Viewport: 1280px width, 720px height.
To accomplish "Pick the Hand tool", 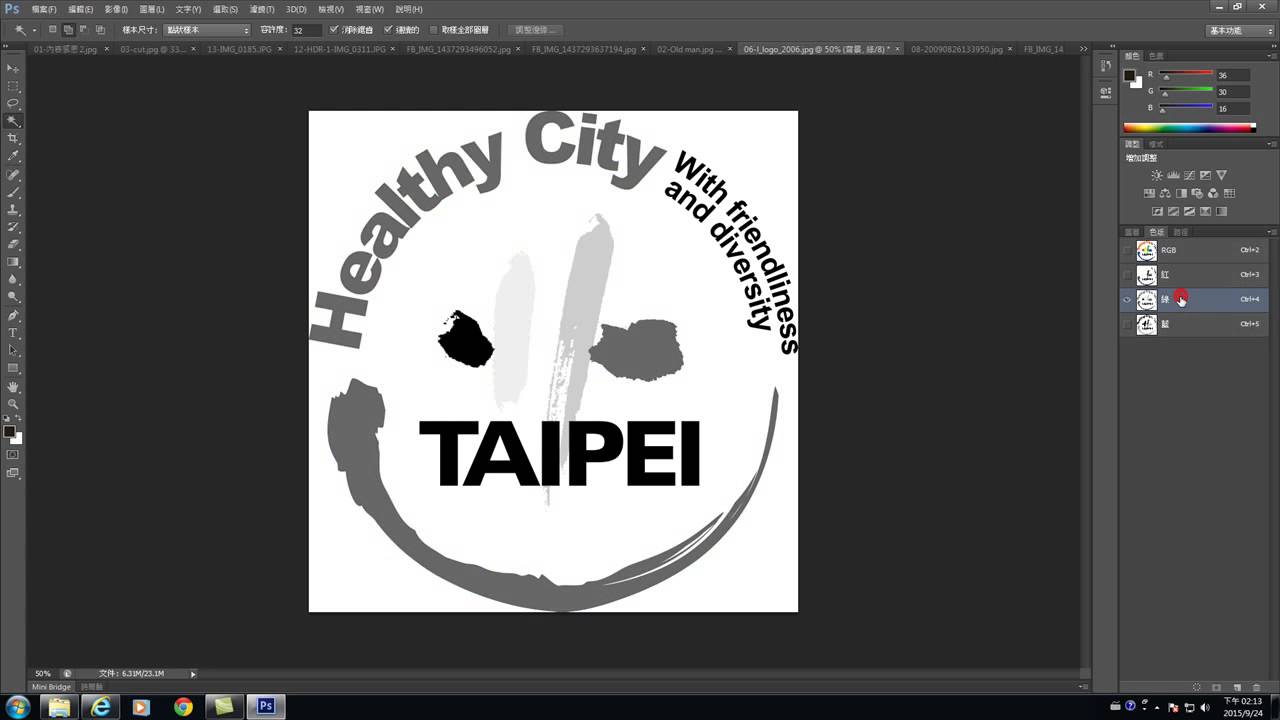I will tap(13, 386).
